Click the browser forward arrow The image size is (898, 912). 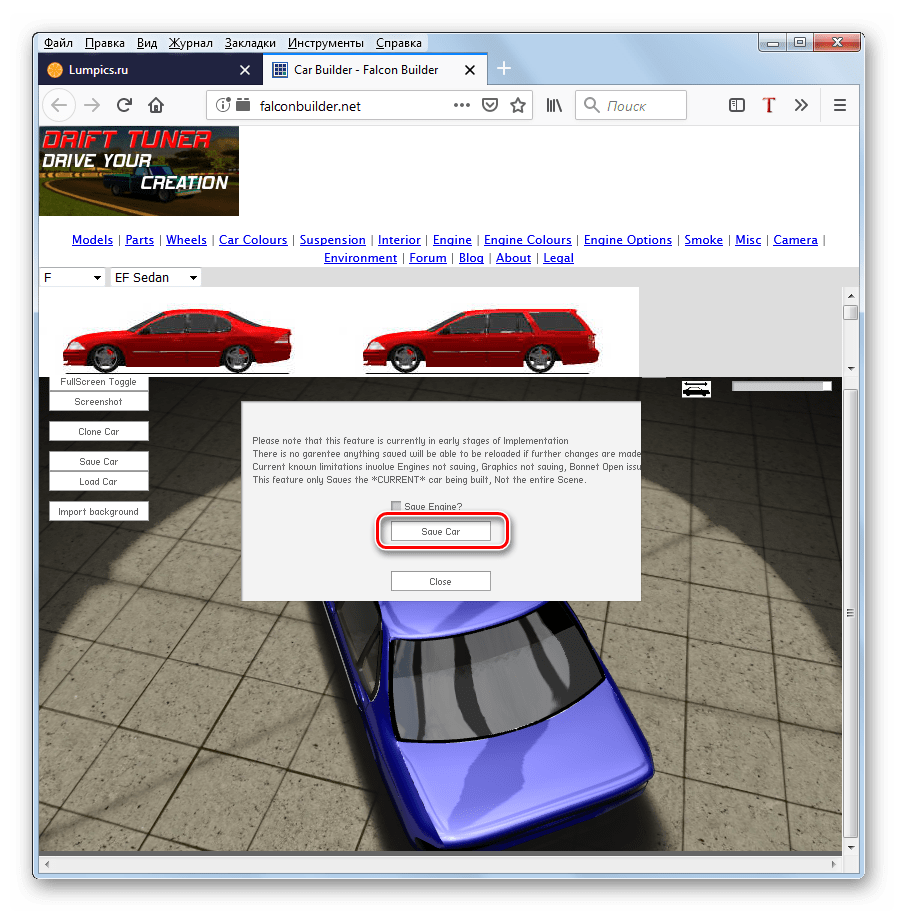92,105
